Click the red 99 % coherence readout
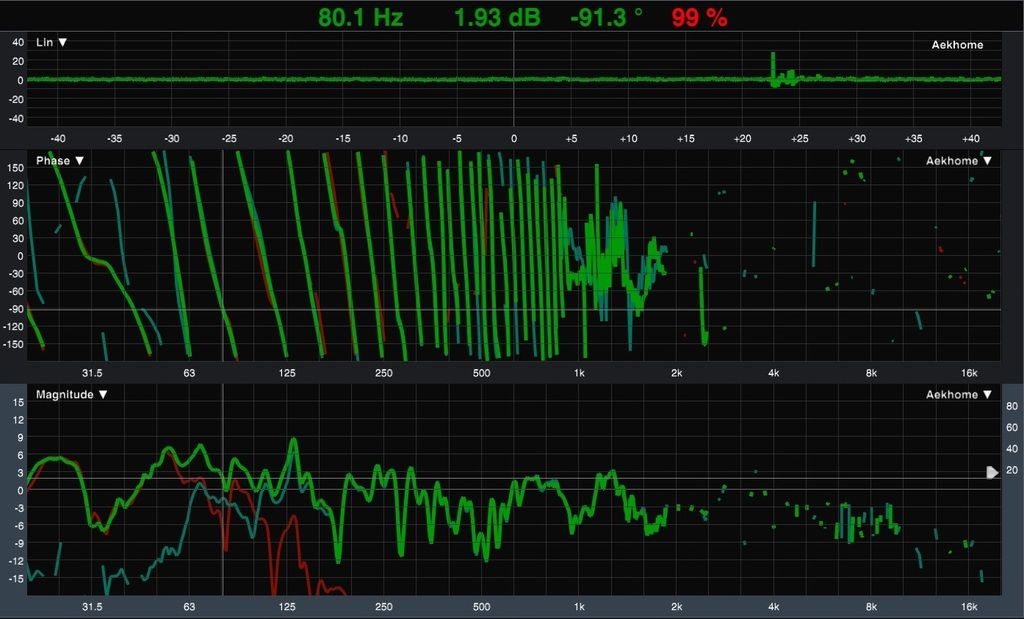The image size is (1024, 619). point(699,18)
